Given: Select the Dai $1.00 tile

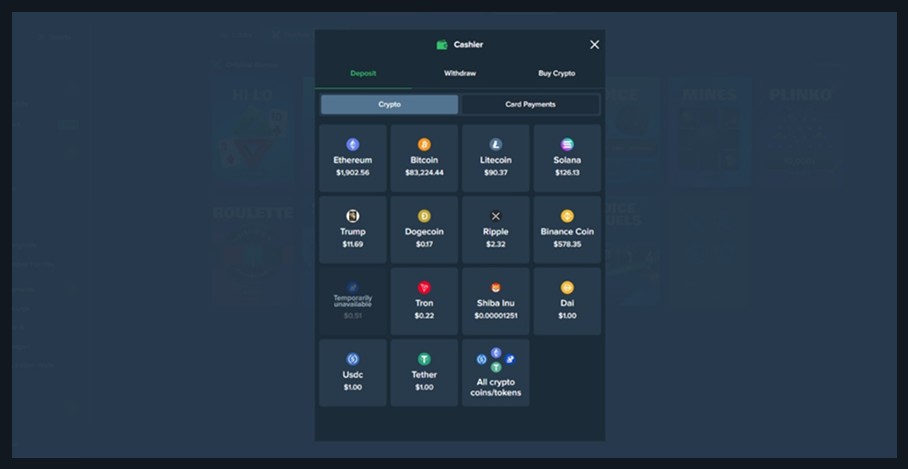Looking at the screenshot, I should [x=567, y=301].
